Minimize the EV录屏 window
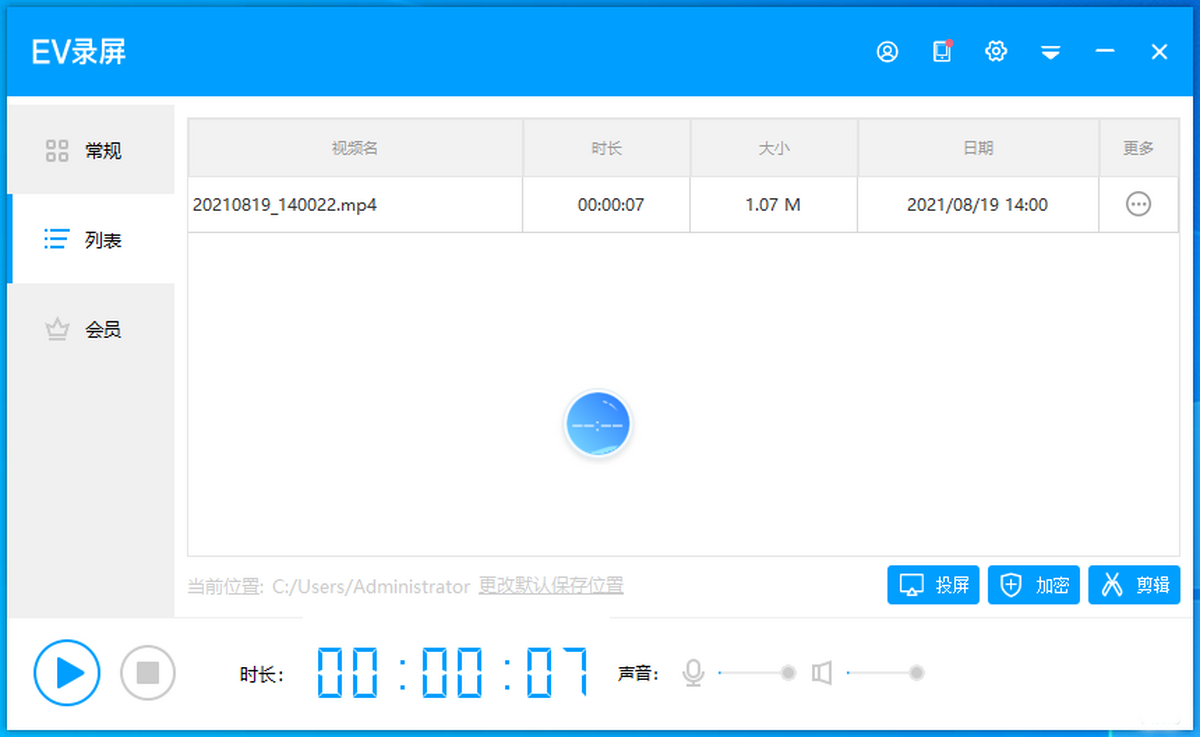Image resolution: width=1200 pixels, height=737 pixels. [x=1105, y=51]
